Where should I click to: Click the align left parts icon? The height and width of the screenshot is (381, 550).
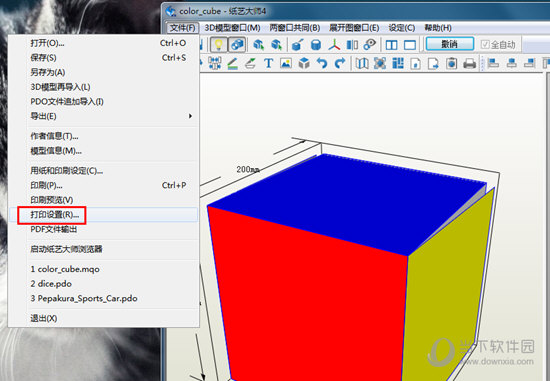click(494, 64)
